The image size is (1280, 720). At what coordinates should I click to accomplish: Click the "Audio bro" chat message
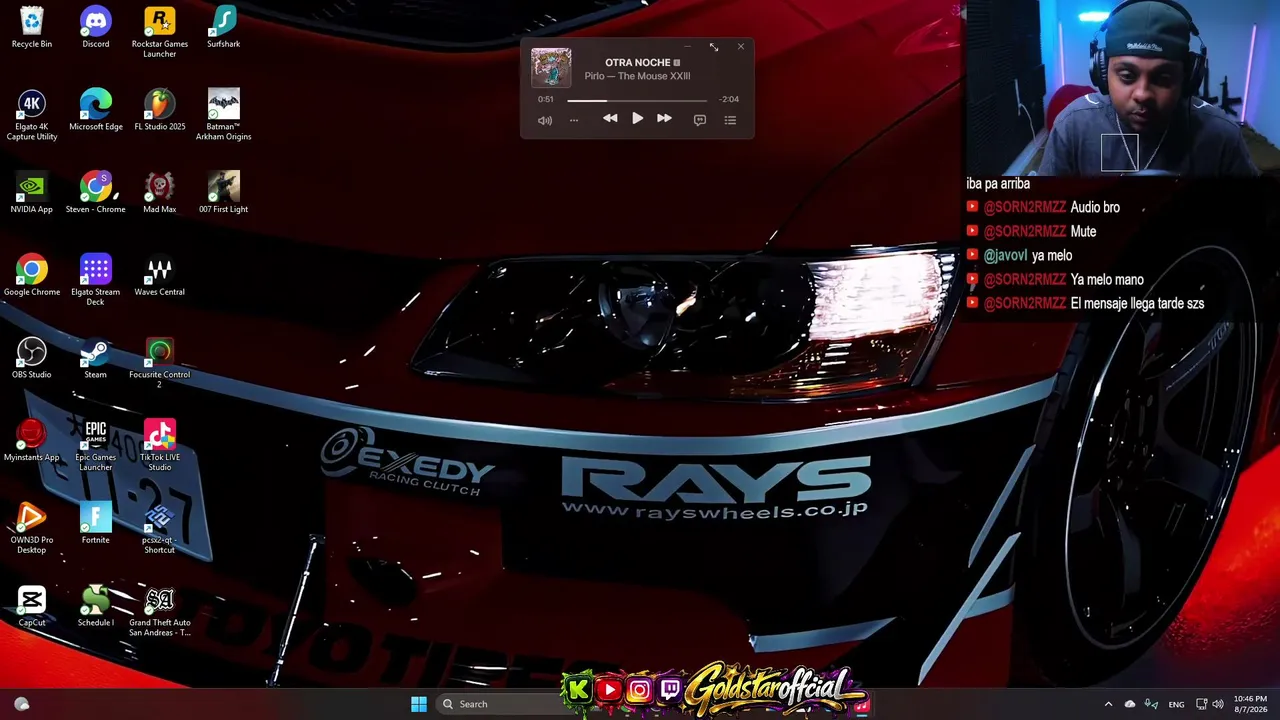(1095, 207)
